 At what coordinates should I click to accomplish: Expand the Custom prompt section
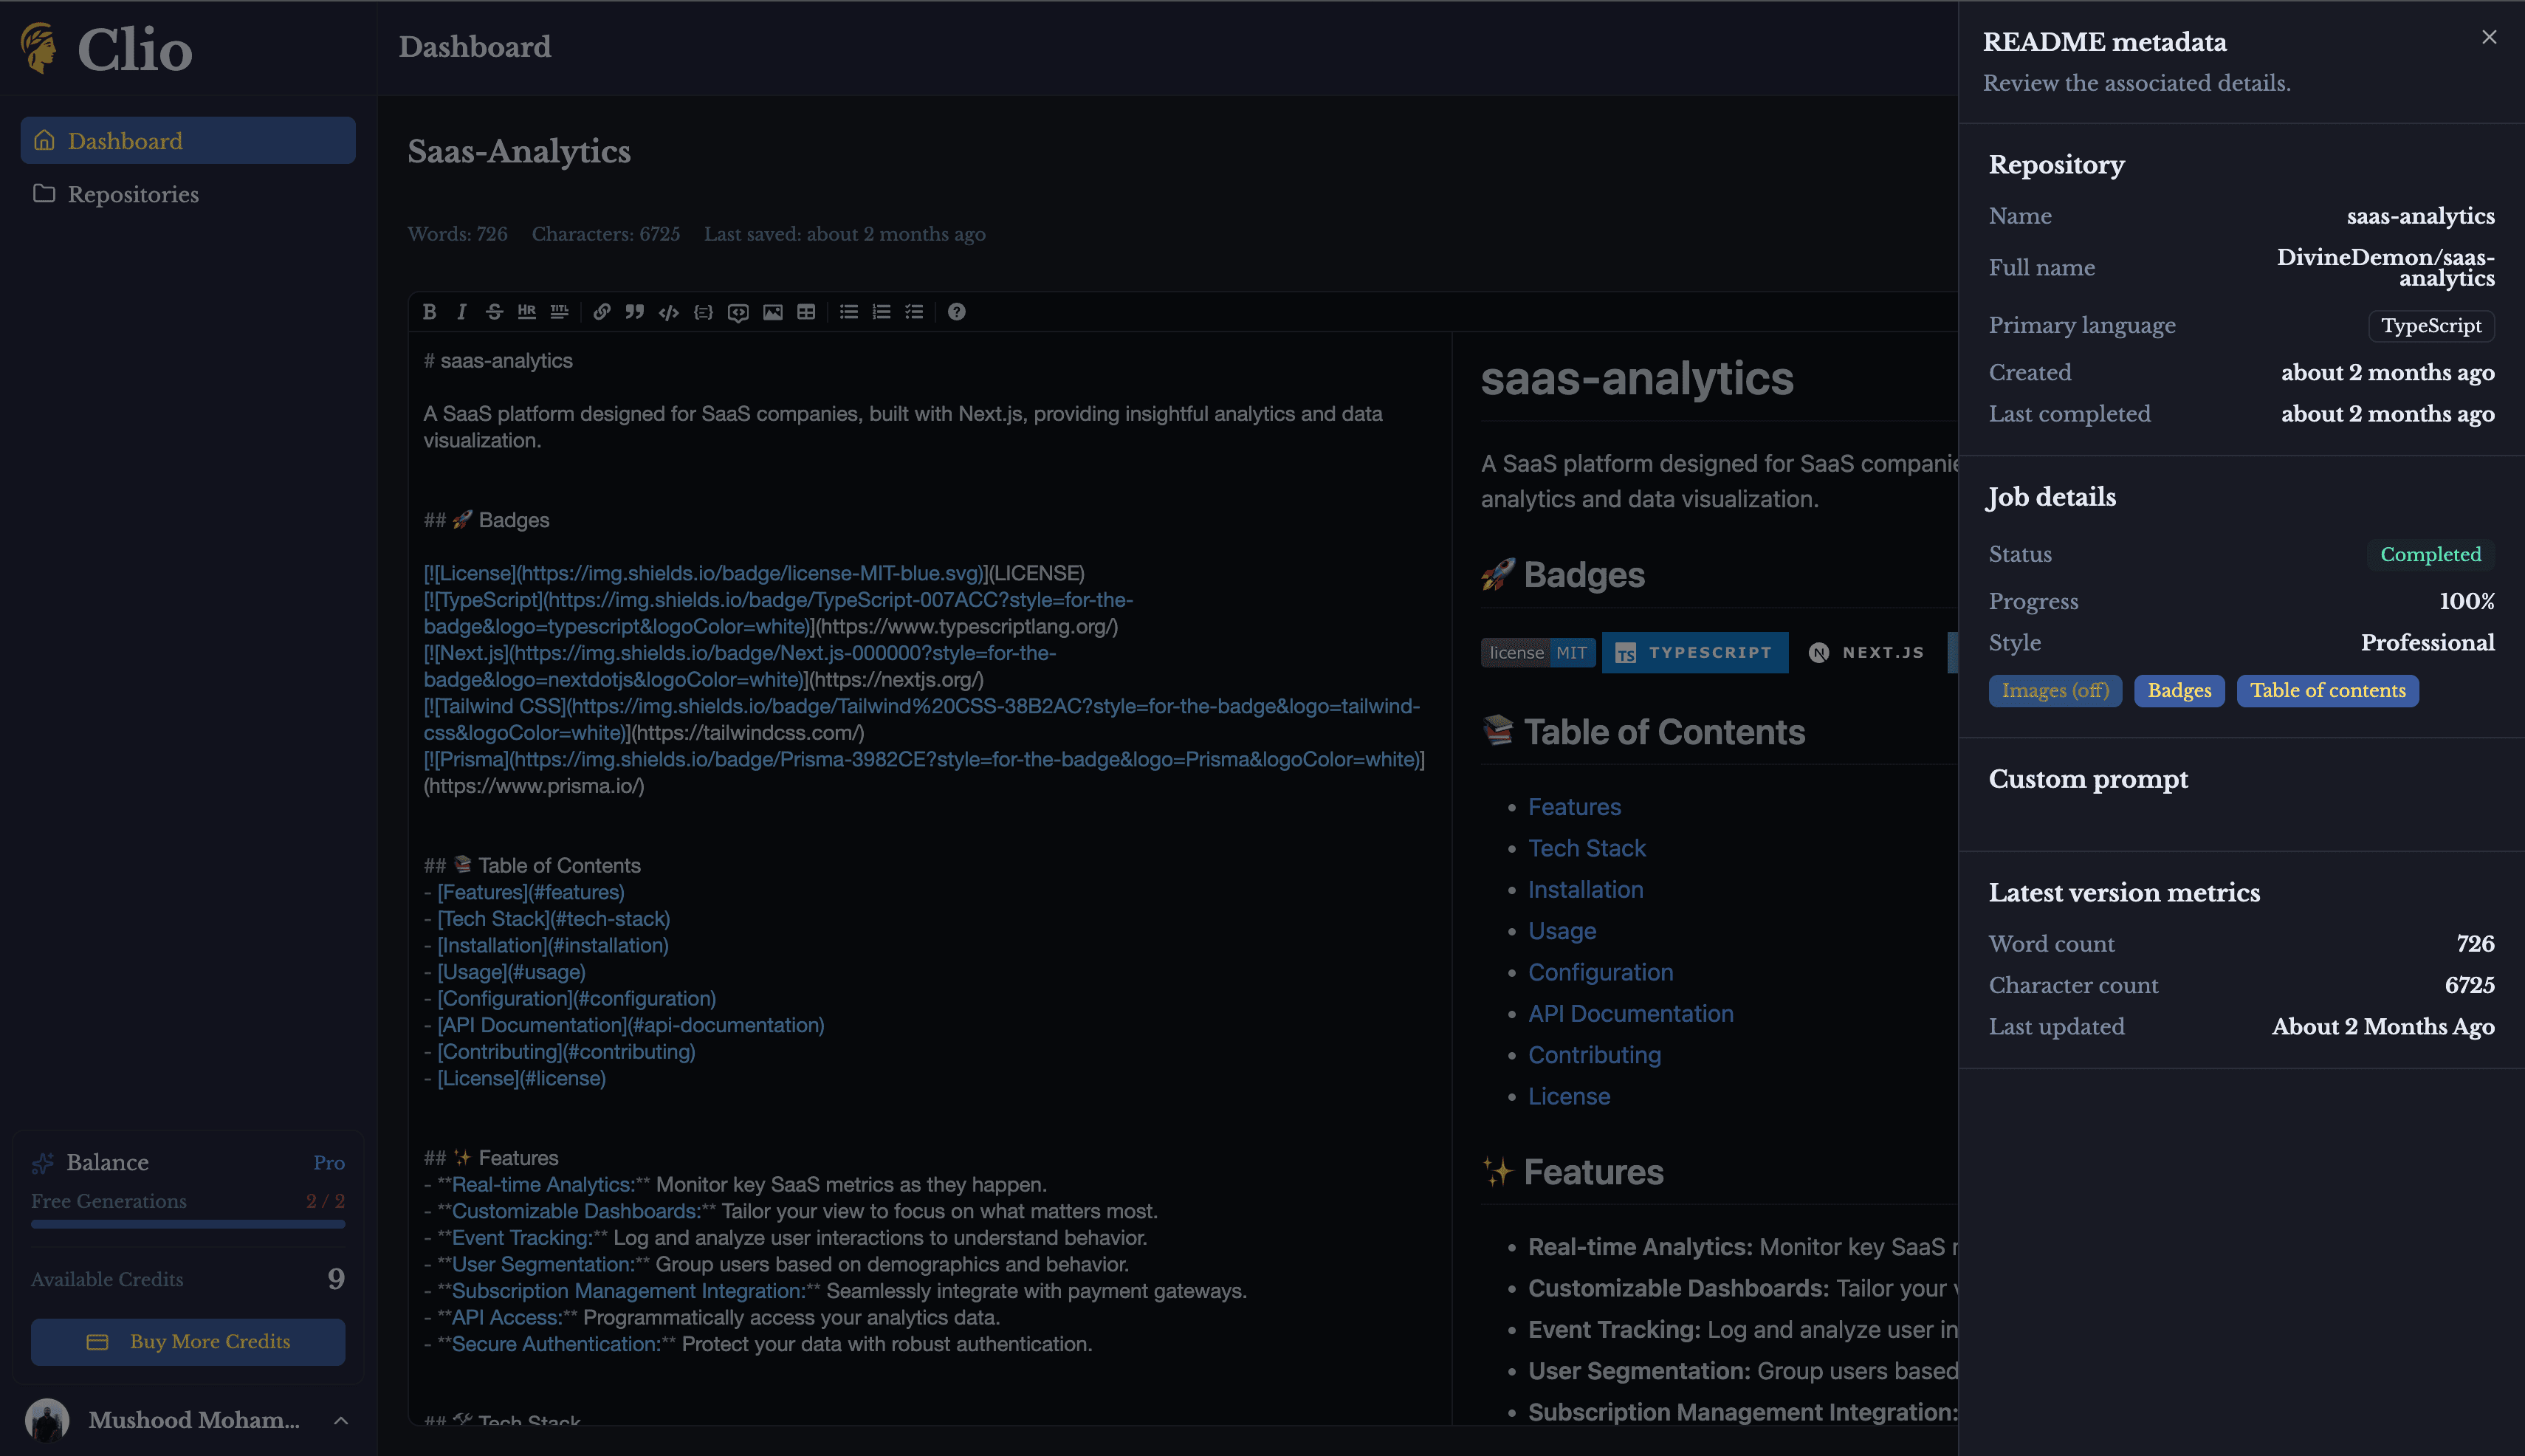(2088, 779)
